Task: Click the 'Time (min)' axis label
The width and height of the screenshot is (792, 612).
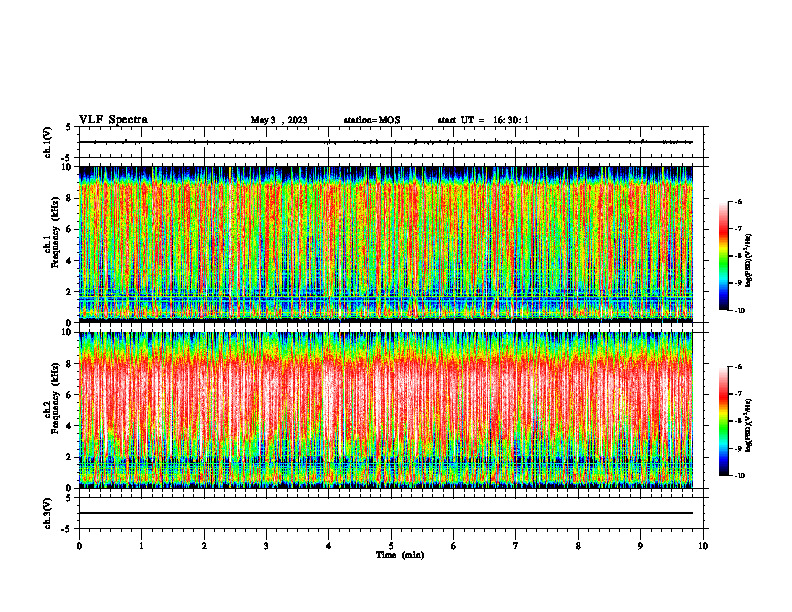Action: pyautogui.click(x=400, y=555)
